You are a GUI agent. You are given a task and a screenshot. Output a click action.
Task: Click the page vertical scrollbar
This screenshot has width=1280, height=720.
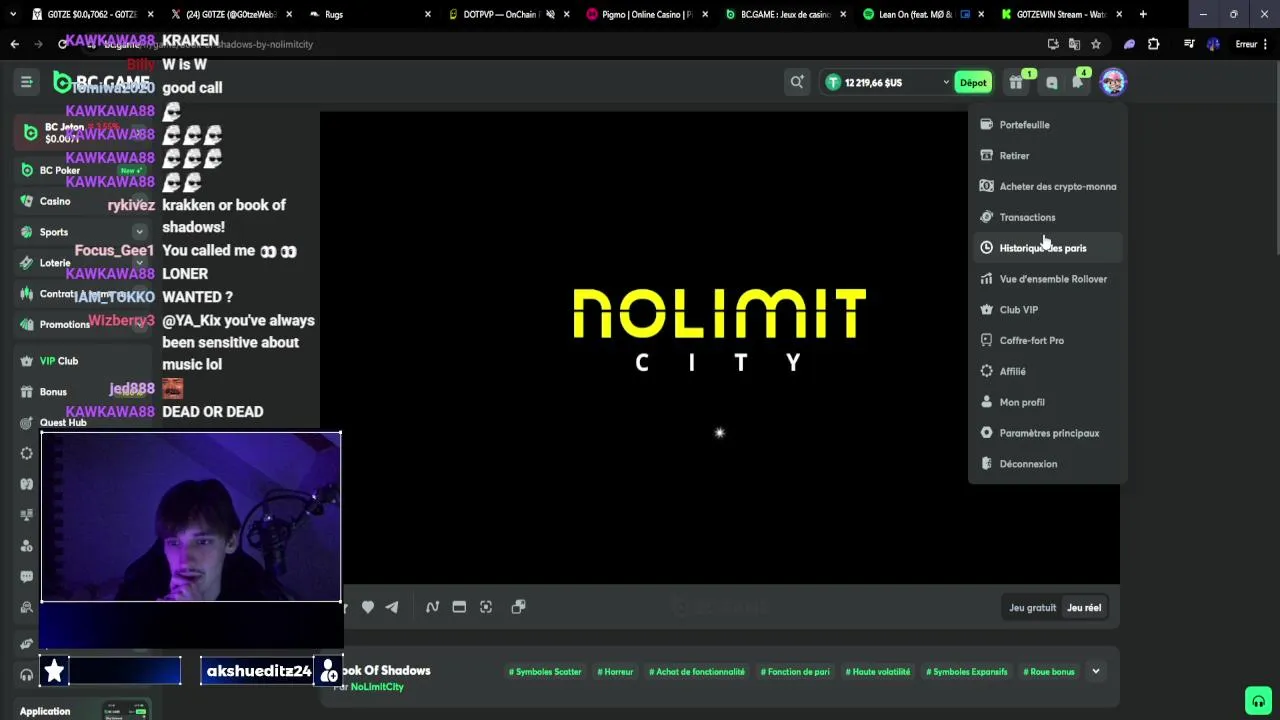point(1276,160)
